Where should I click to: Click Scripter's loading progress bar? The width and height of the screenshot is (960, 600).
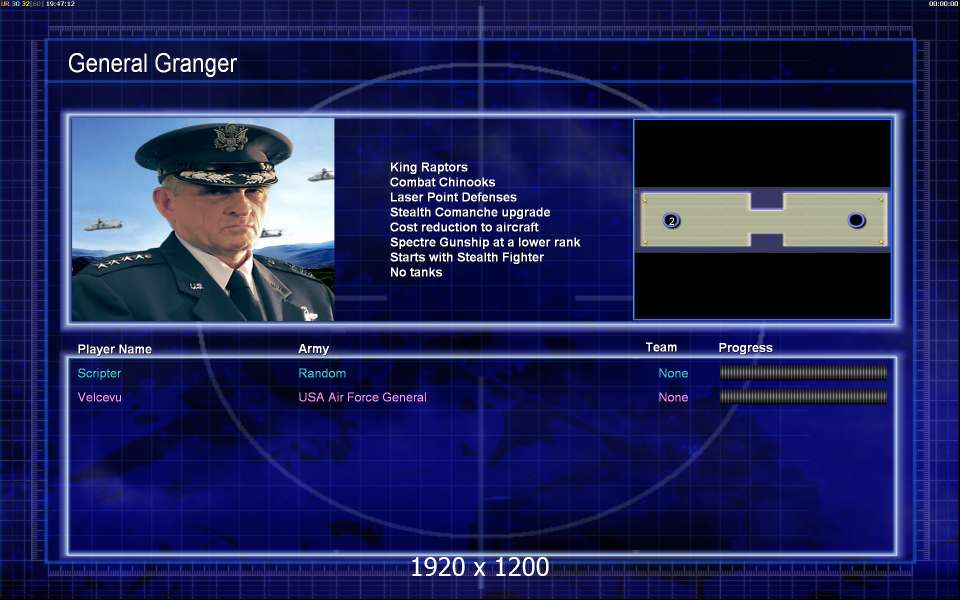click(x=803, y=373)
